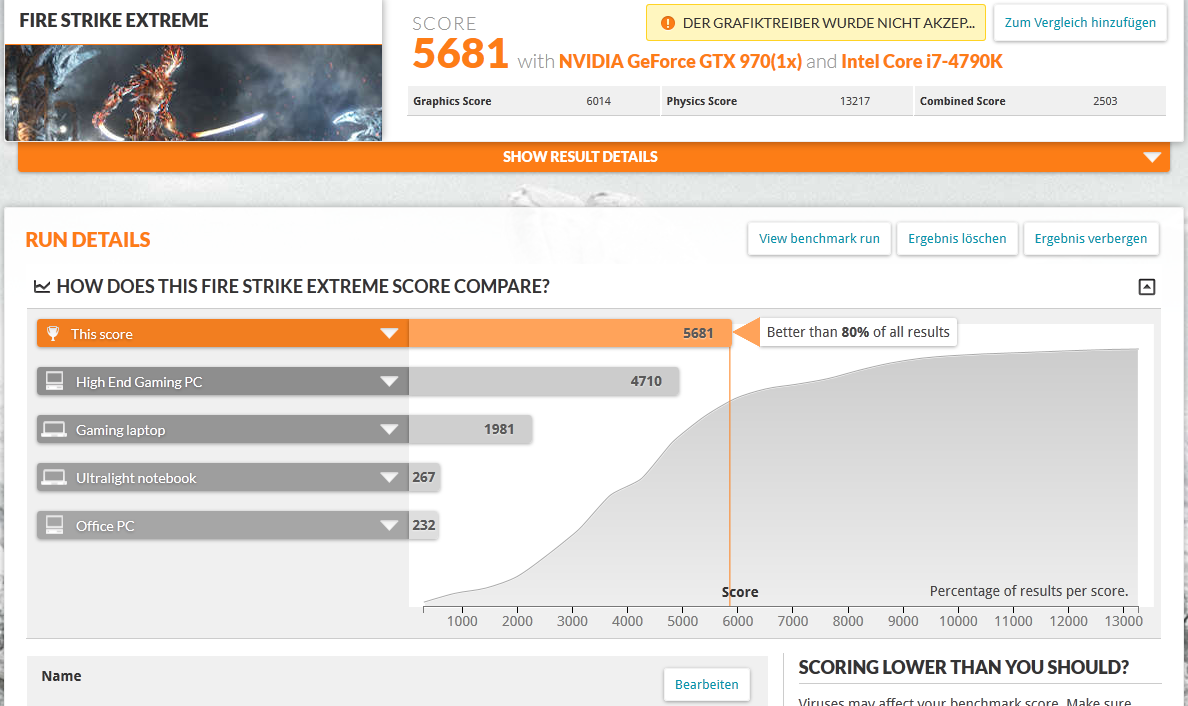1188x706 pixels.
Task: Click the 1981 Gaming laptop bar
Action: [x=470, y=430]
